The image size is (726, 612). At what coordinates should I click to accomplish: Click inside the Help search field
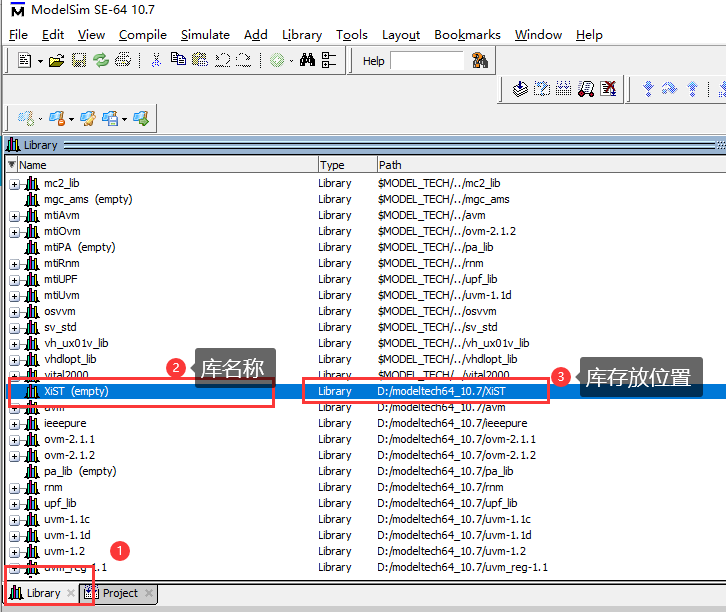click(426, 61)
